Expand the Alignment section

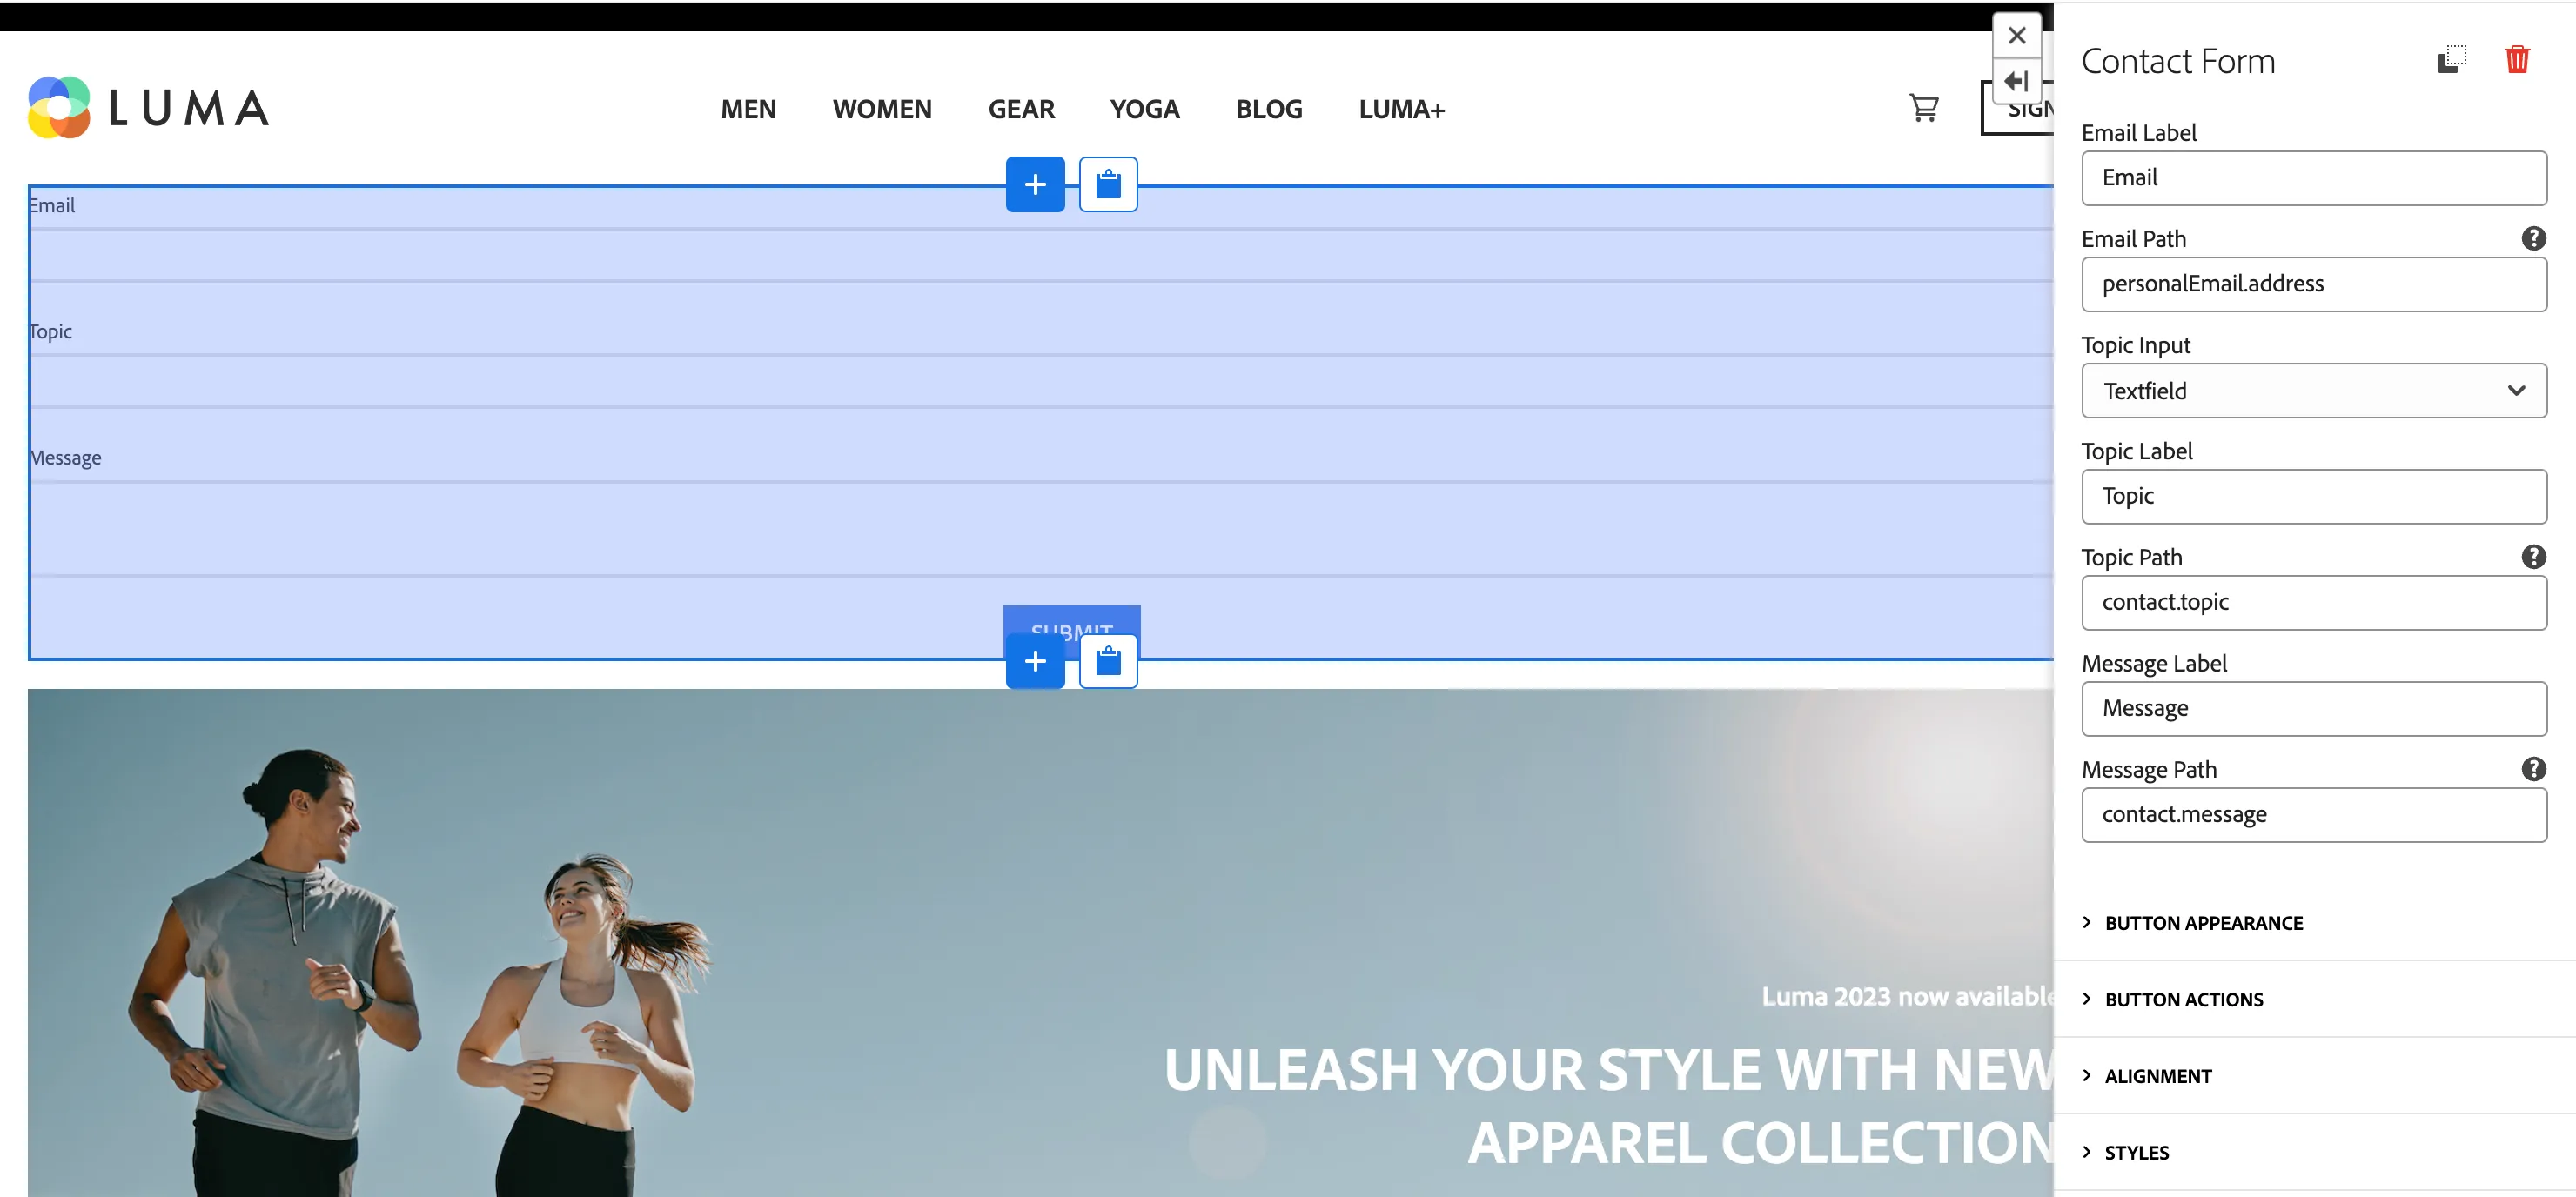(2157, 1076)
